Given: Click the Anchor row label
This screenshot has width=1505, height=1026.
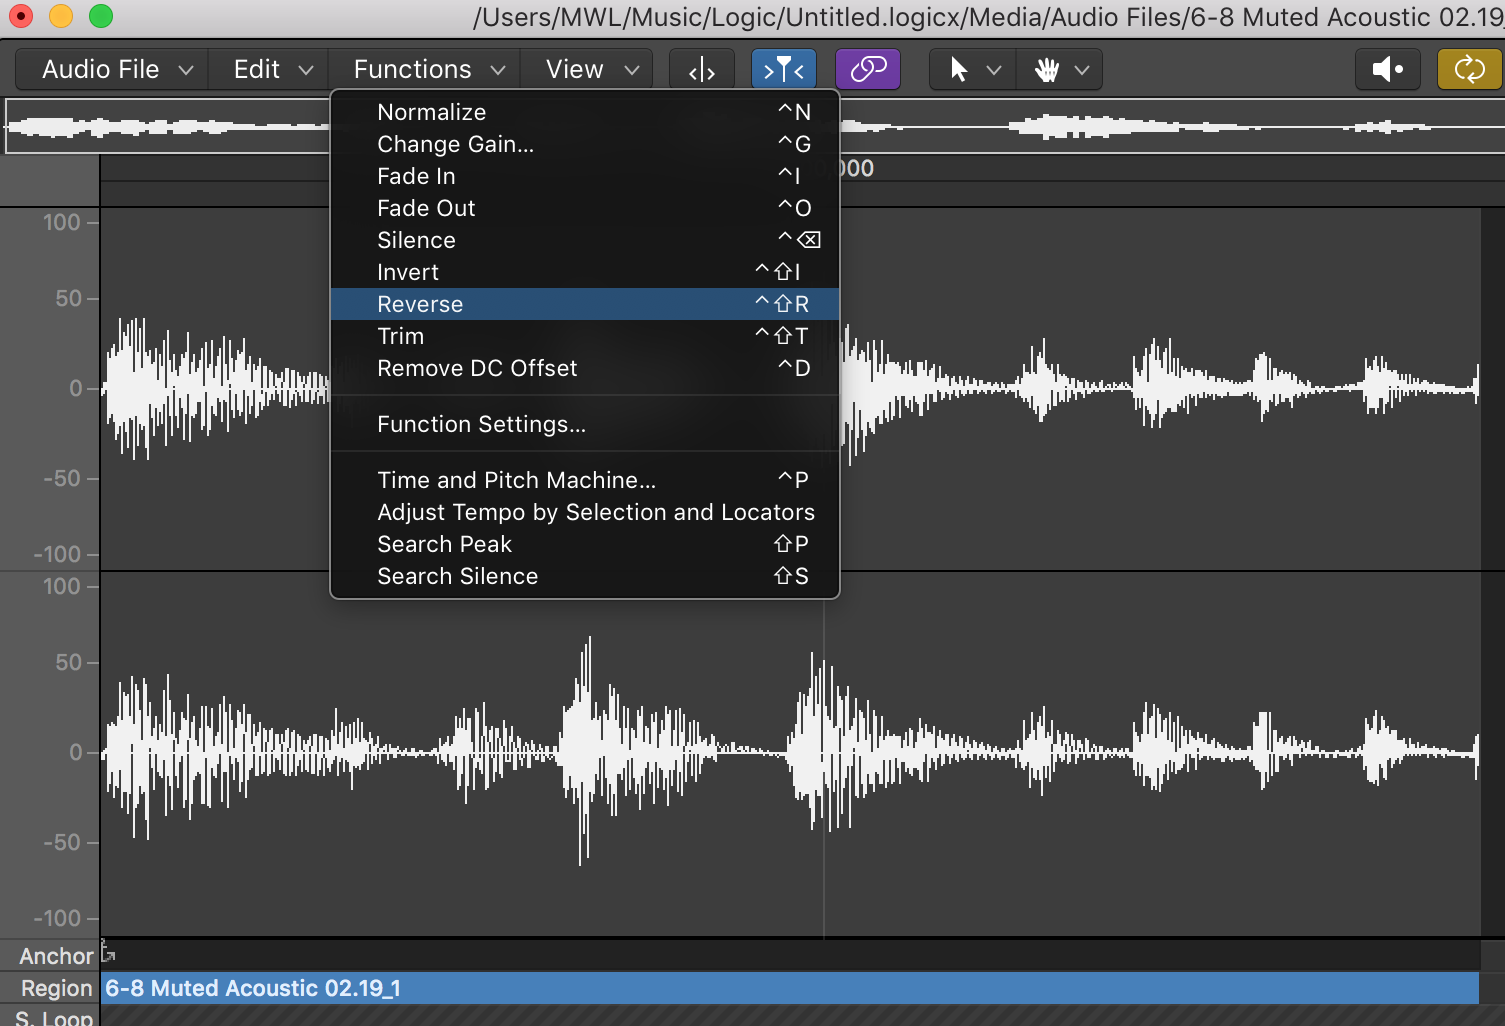Looking at the screenshot, I should pos(56,956).
